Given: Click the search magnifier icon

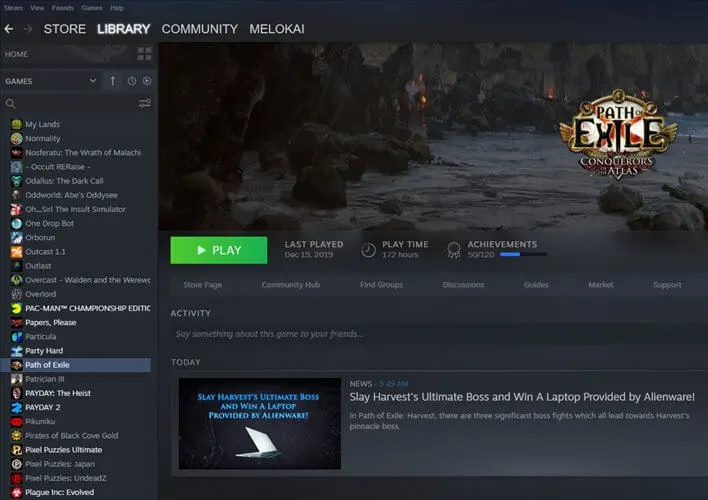Looking at the screenshot, I should tap(11, 103).
